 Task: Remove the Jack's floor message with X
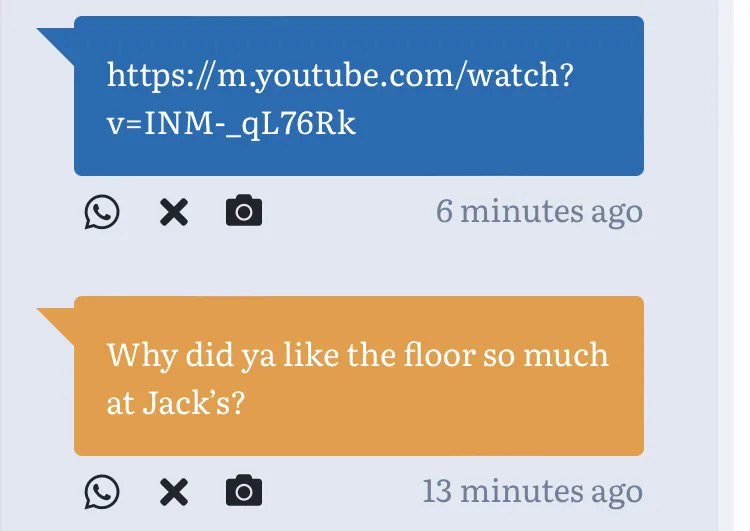point(174,491)
